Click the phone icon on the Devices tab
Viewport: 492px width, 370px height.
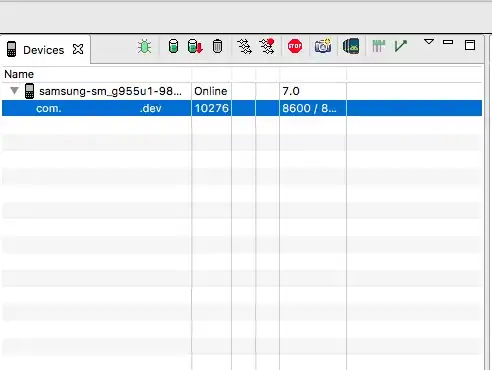[11, 49]
